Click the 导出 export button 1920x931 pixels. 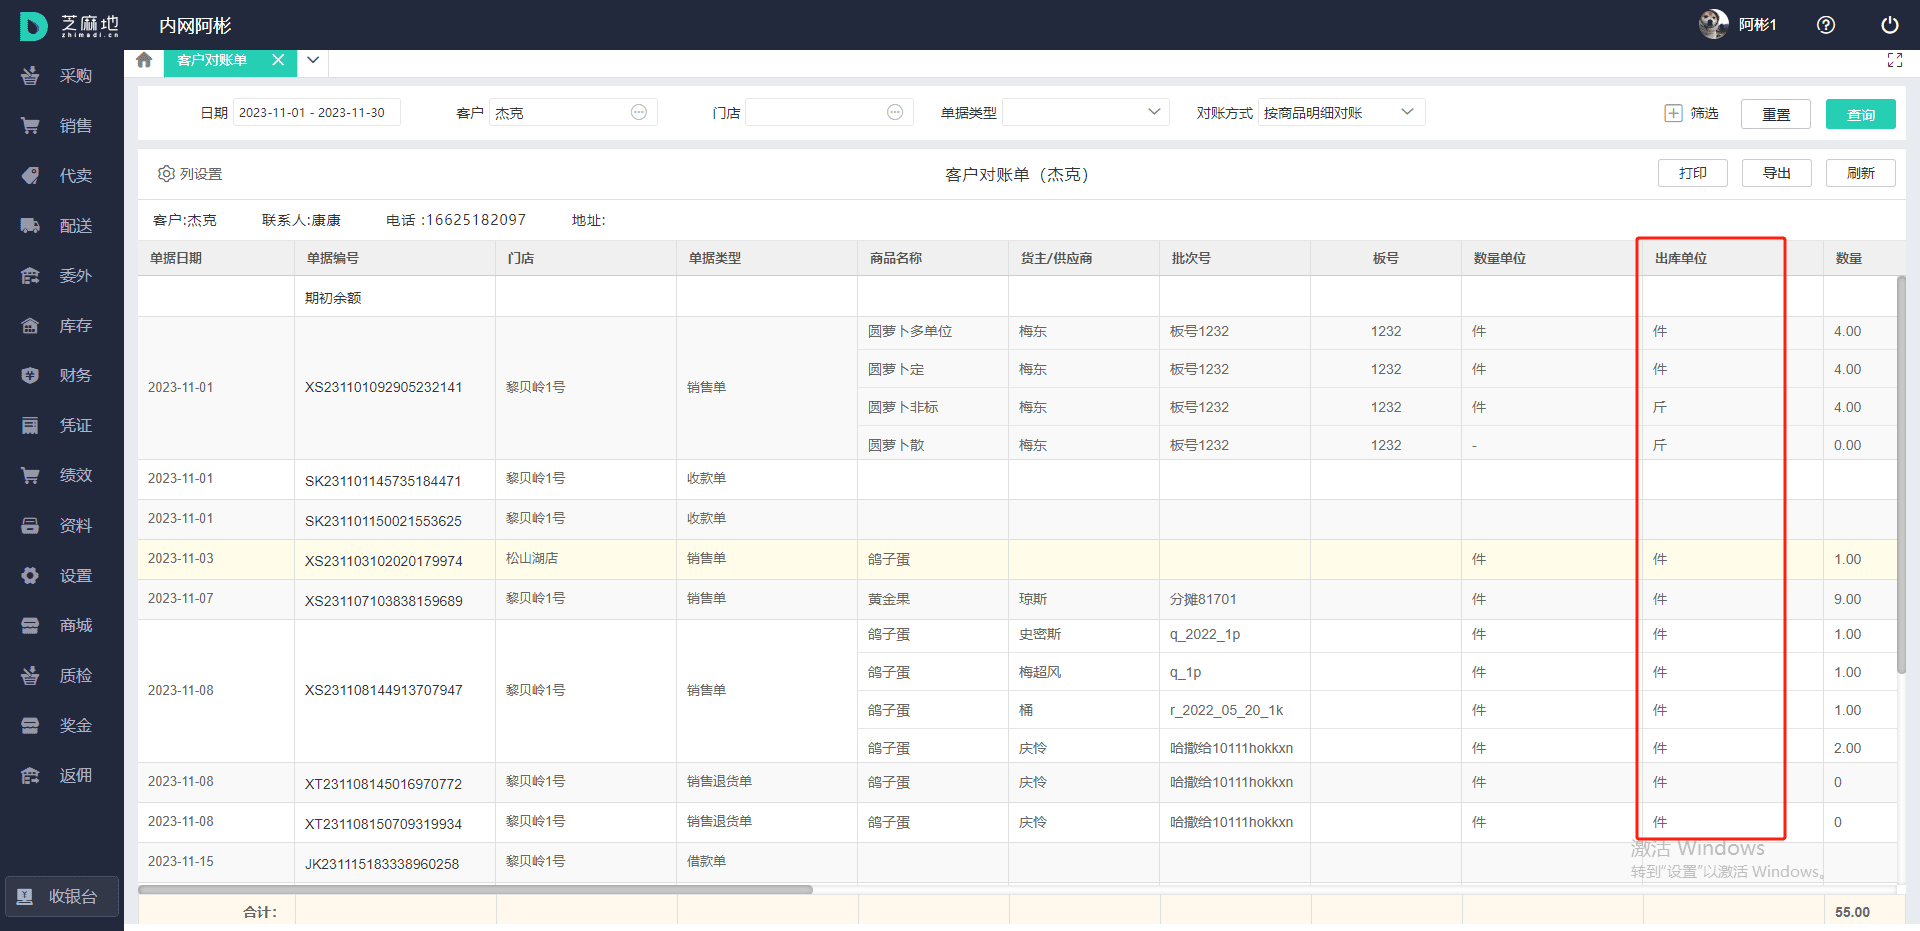point(1777,173)
